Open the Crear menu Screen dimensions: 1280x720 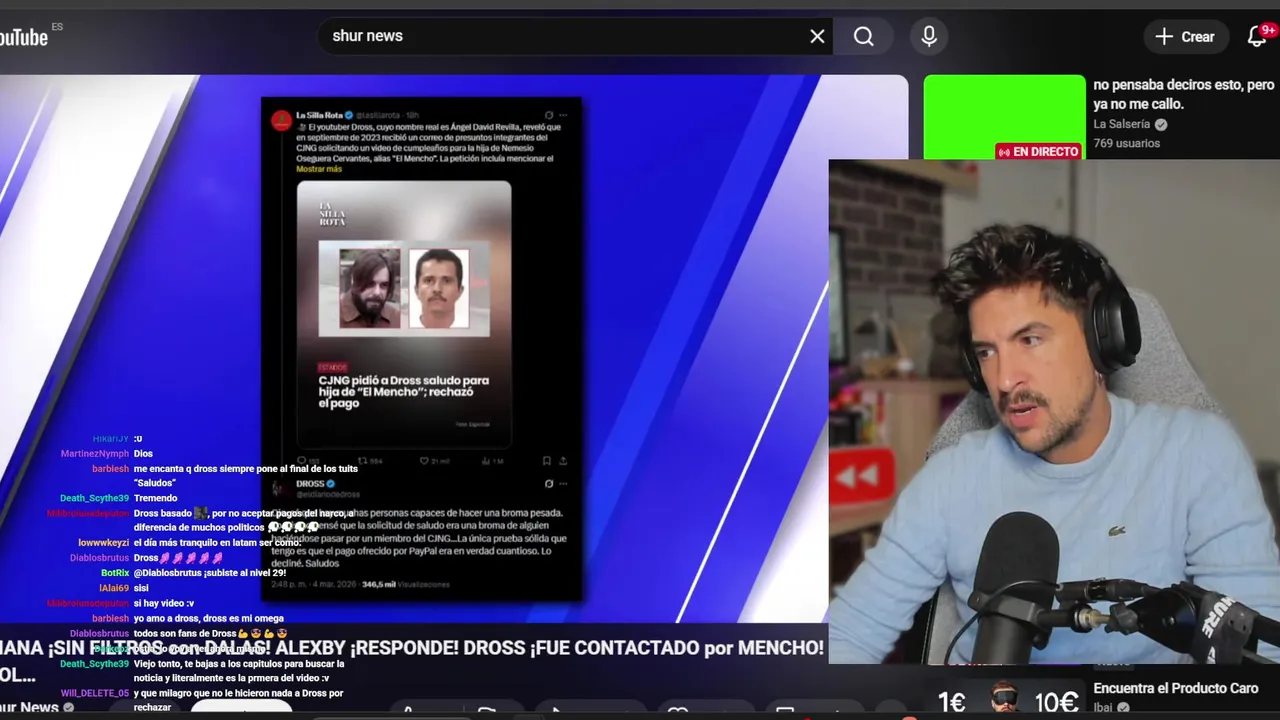tap(1185, 36)
